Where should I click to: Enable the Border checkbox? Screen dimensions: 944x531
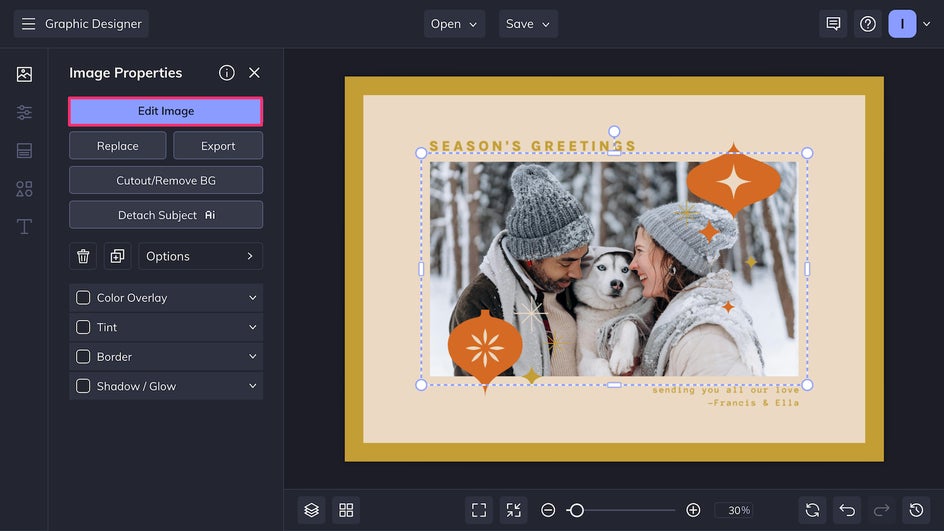coord(83,356)
